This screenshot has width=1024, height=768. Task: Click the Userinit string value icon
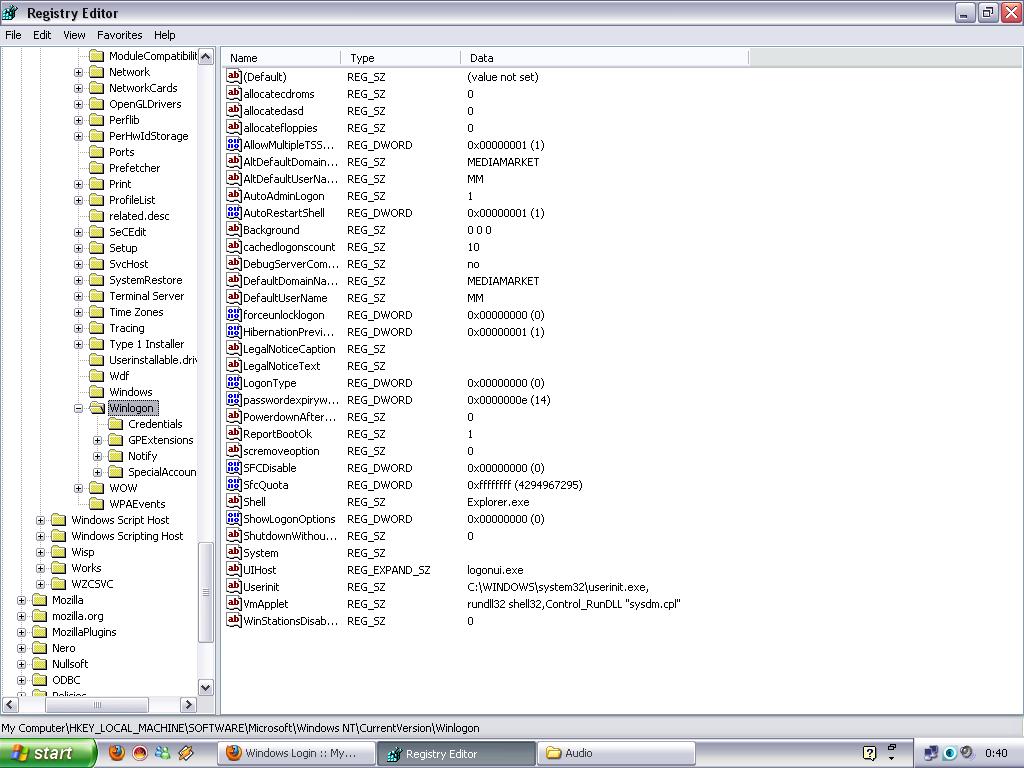(x=234, y=586)
